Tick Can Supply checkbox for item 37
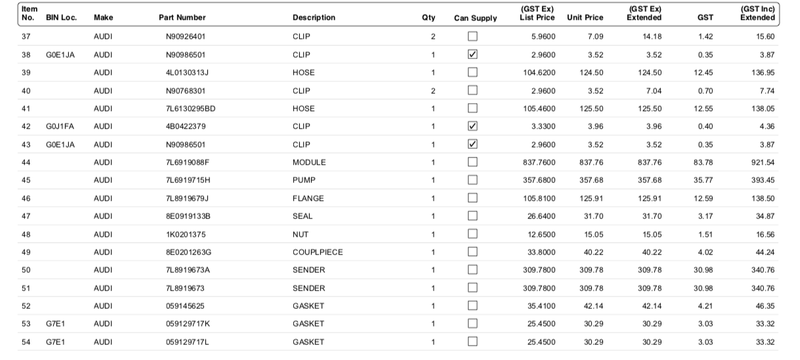 click(x=473, y=36)
